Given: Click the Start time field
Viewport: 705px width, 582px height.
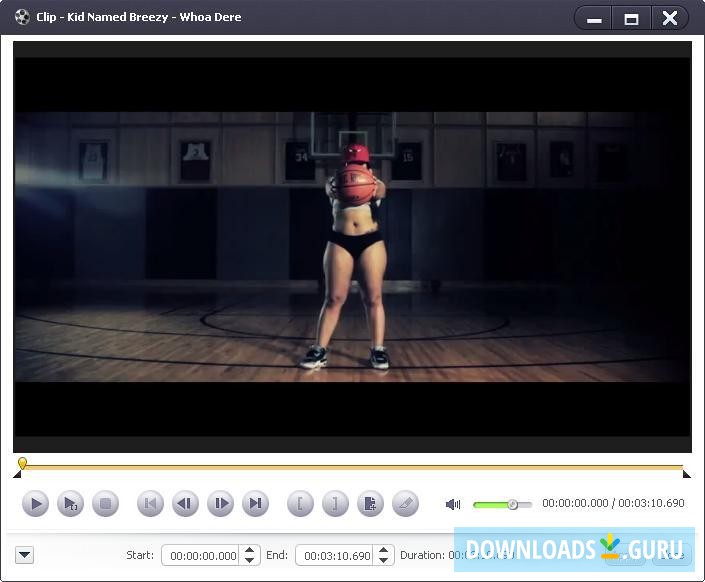Looking at the screenshot, I should tap(203, 555).
